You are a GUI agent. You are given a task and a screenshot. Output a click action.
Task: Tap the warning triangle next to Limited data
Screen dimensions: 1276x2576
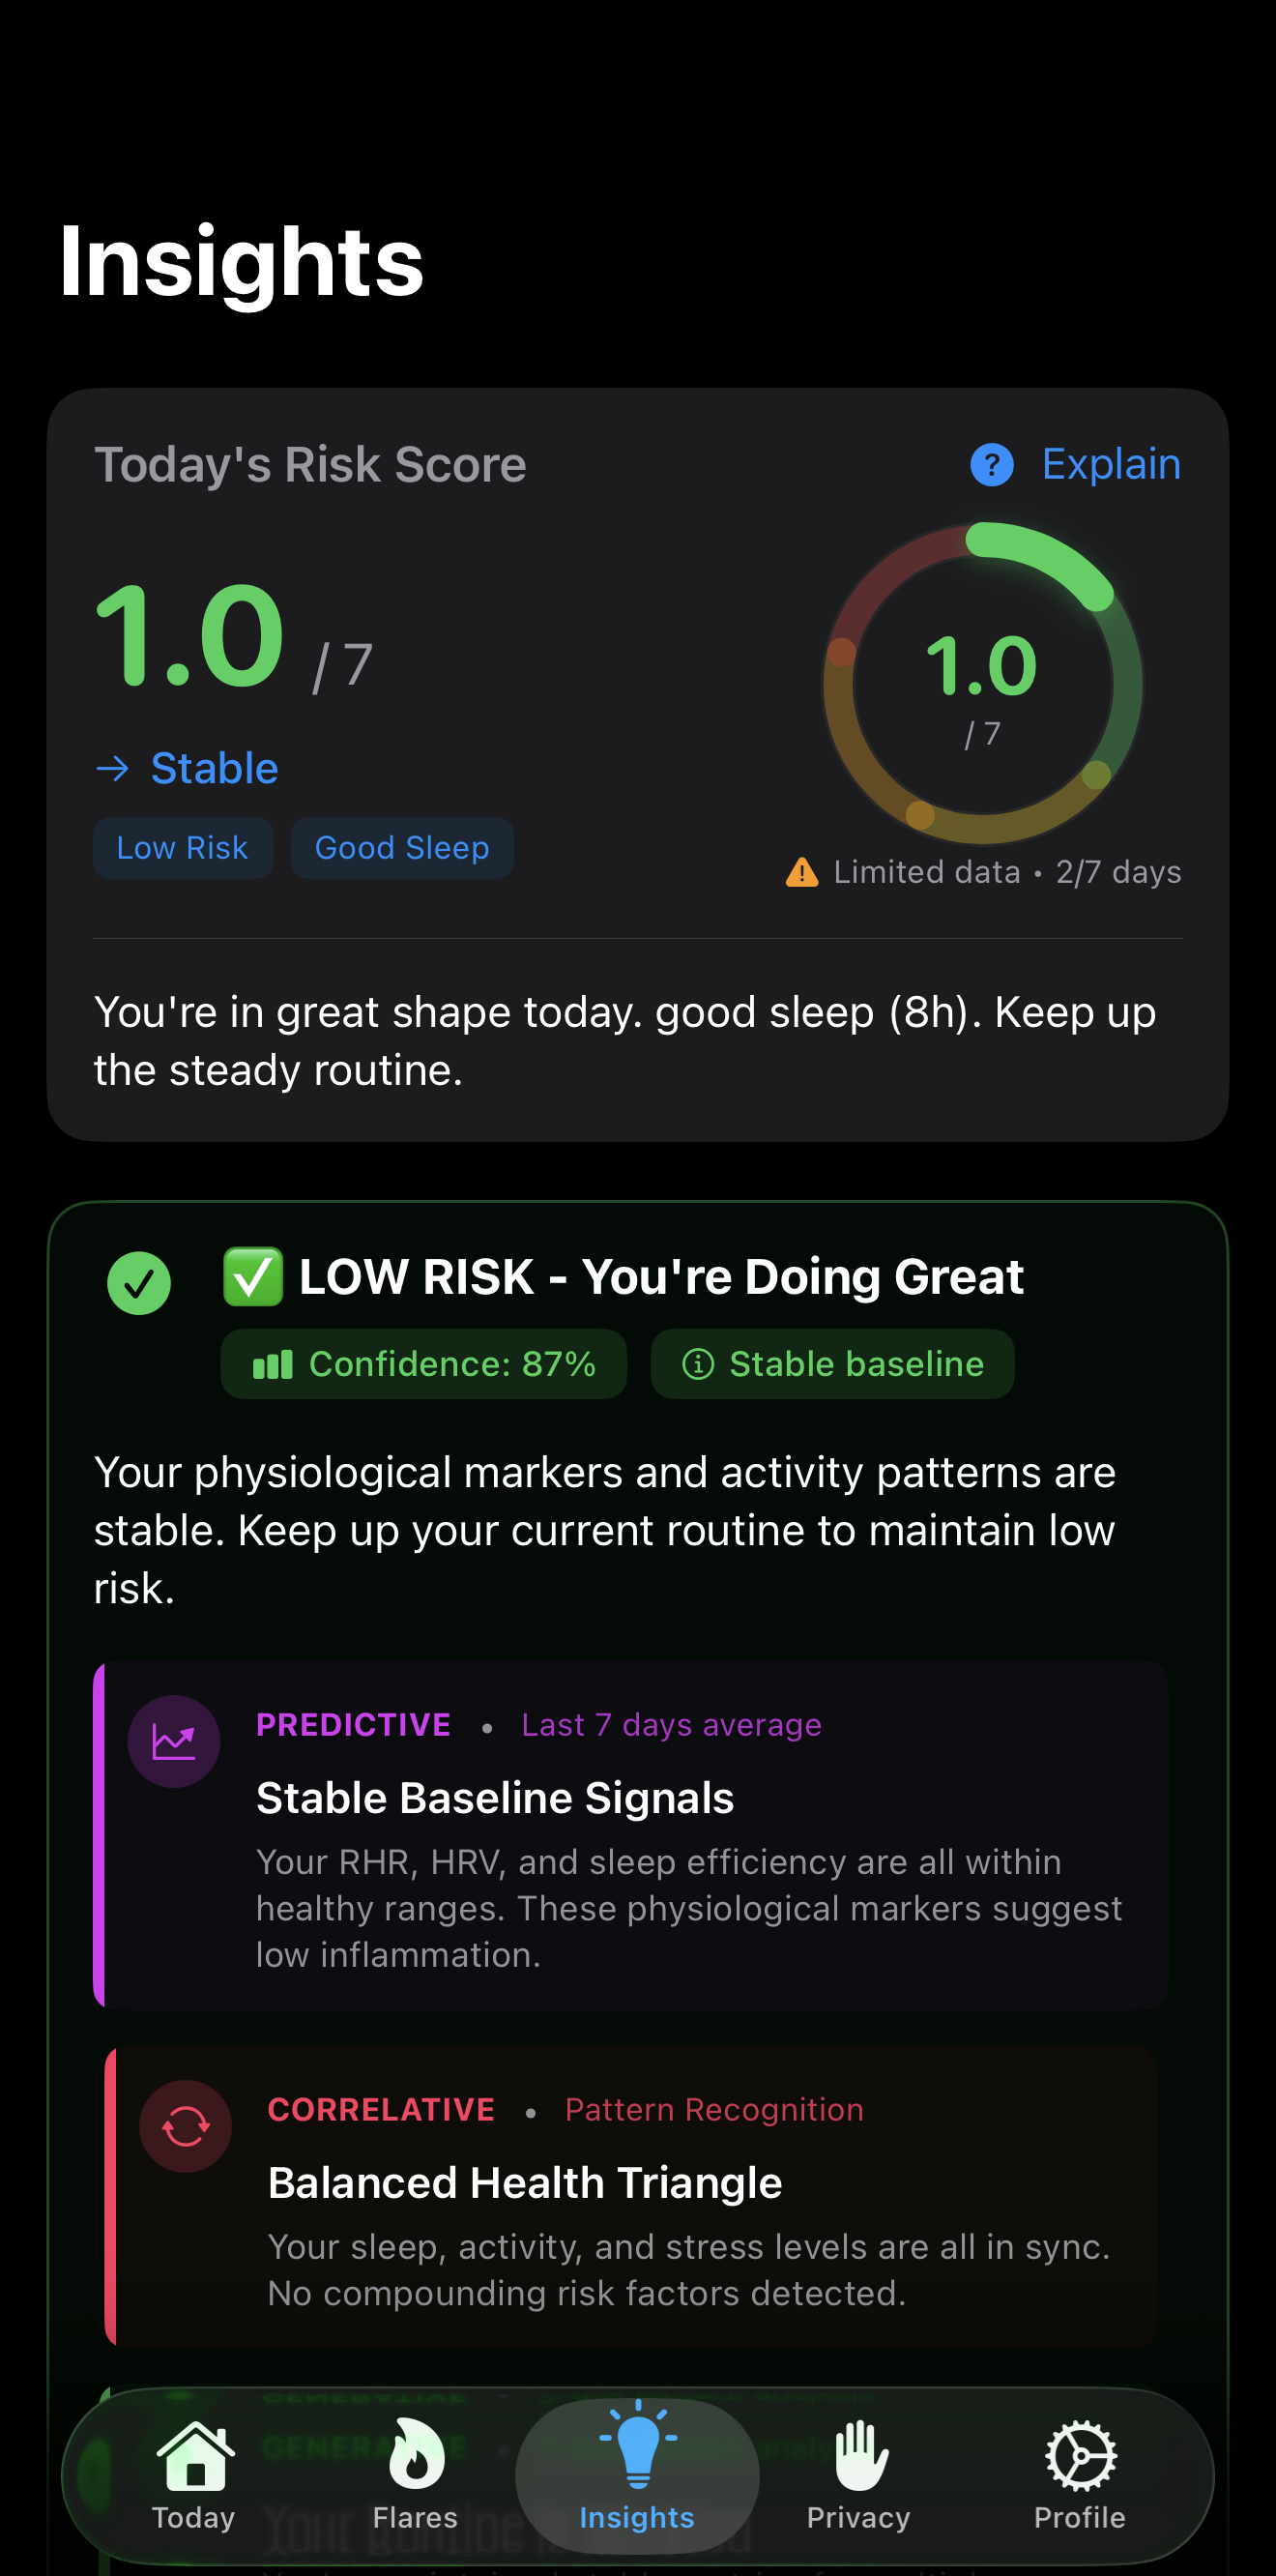tap(801, 872)
